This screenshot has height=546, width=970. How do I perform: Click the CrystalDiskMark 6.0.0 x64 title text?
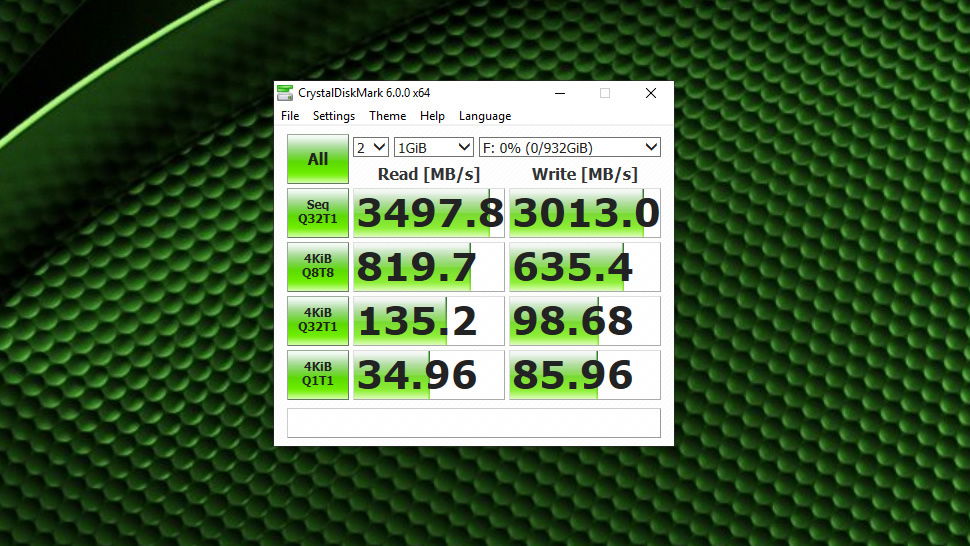(x=364, y=93)
